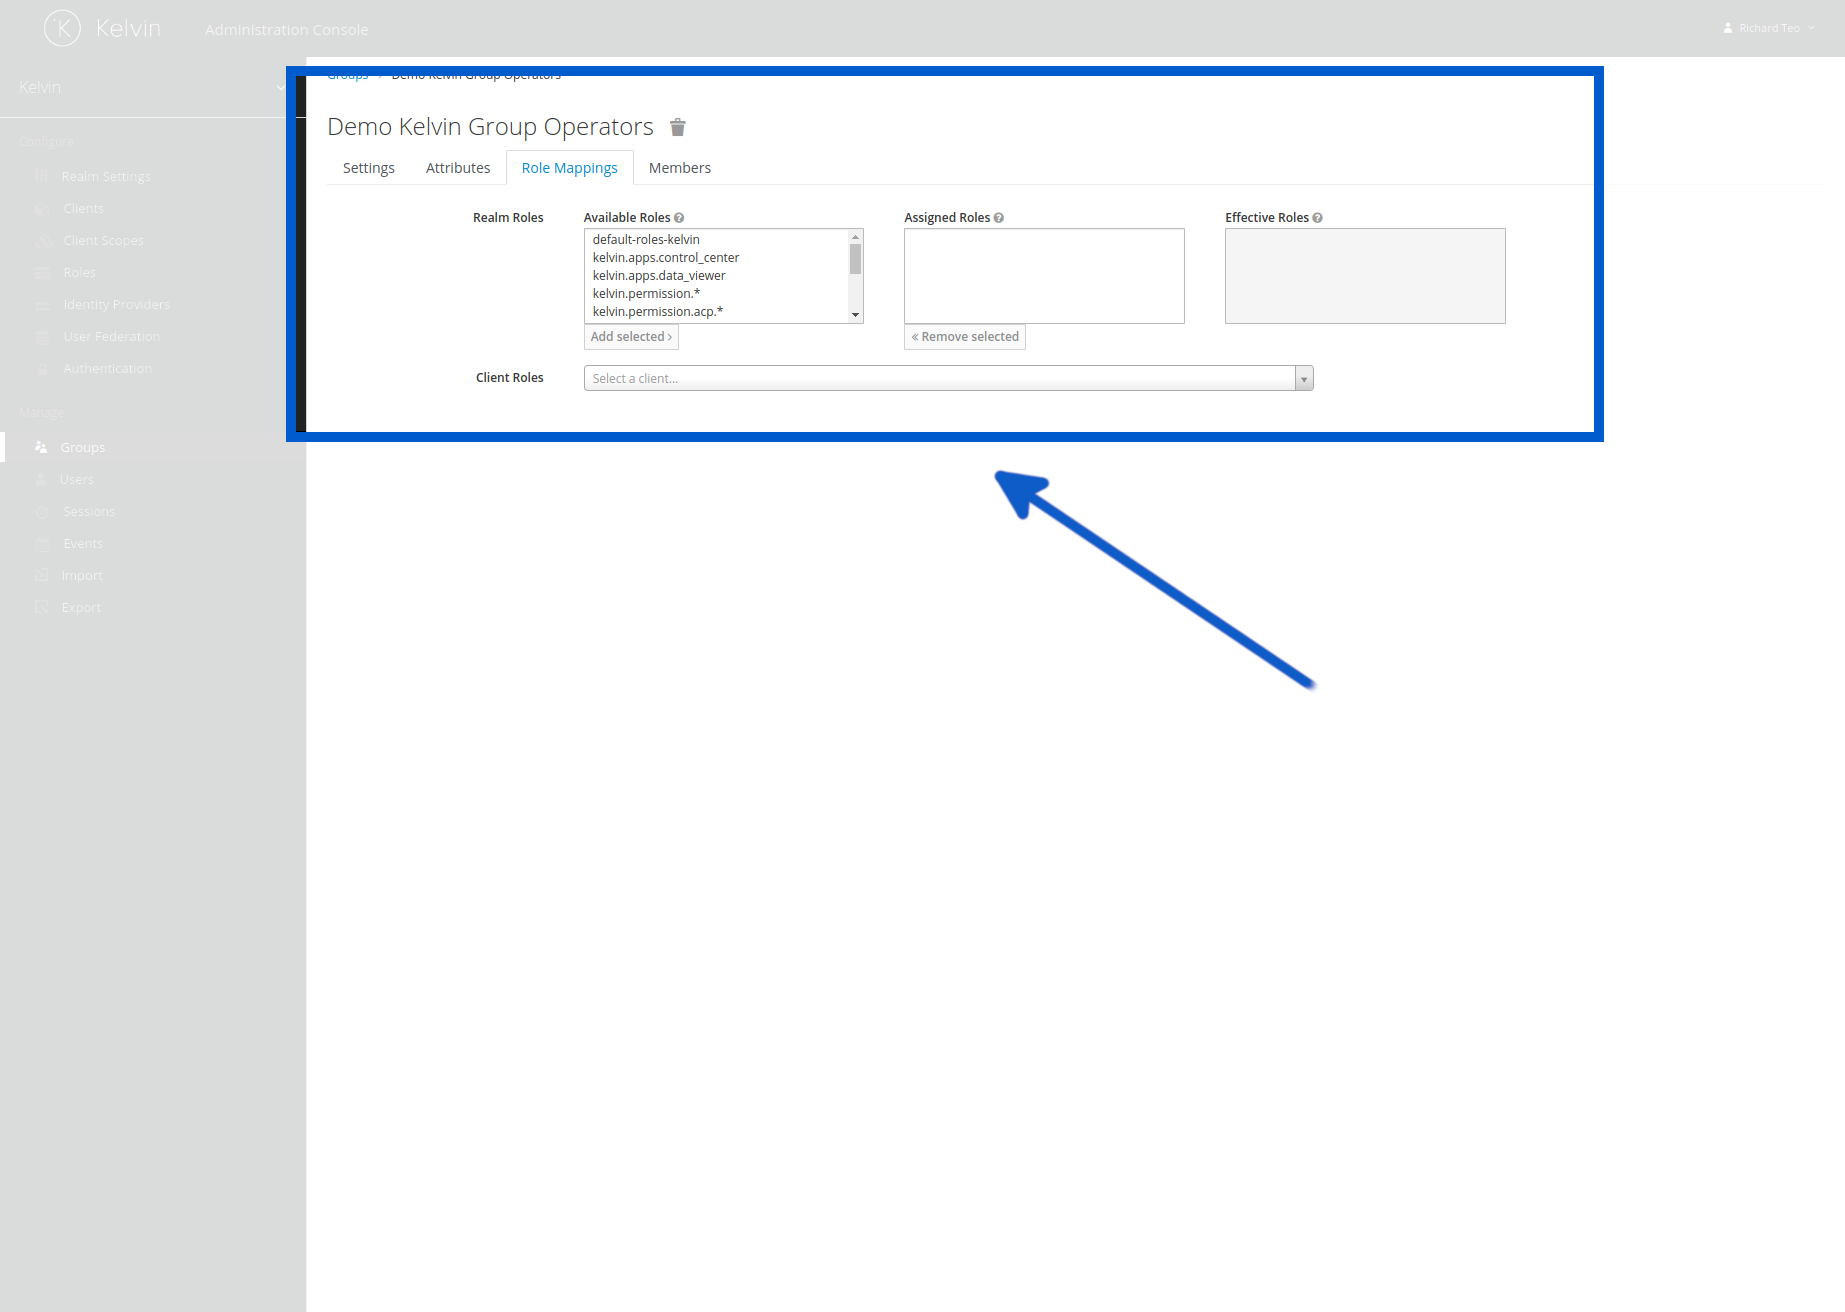The image size is (1845, 1312).
Task: Select the default-roles-kelvin role
Action: [646, 240]
